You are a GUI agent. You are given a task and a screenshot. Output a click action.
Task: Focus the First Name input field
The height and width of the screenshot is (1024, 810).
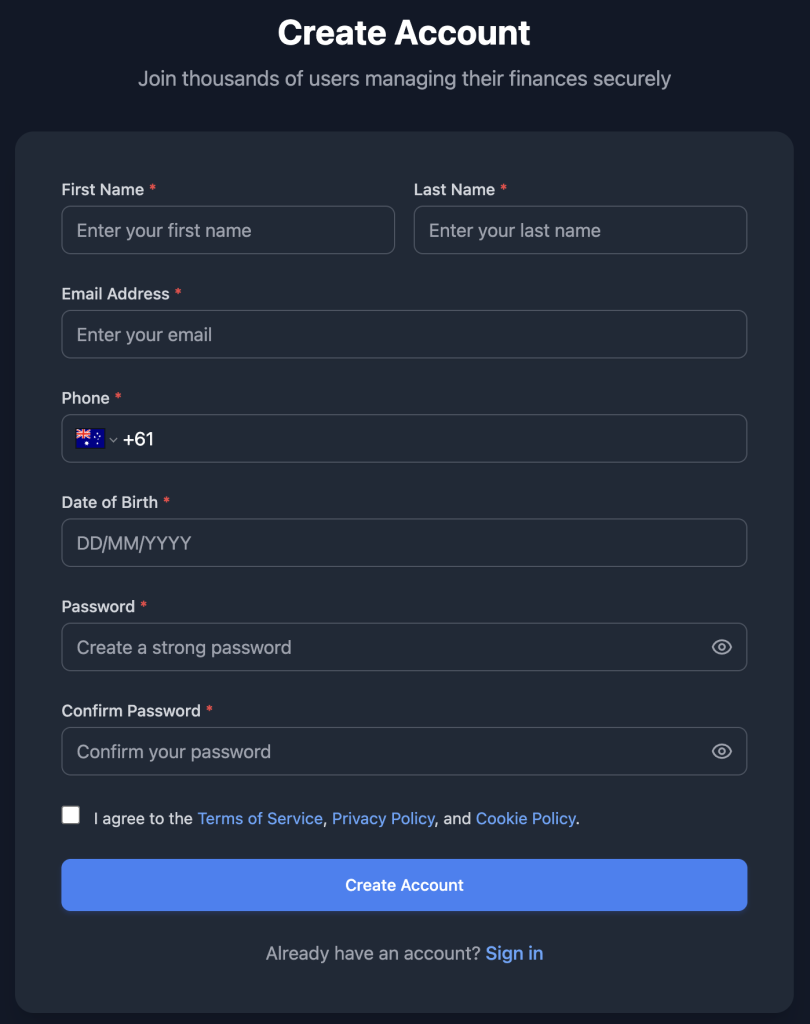pyautogui.click(x=228, y=230)
